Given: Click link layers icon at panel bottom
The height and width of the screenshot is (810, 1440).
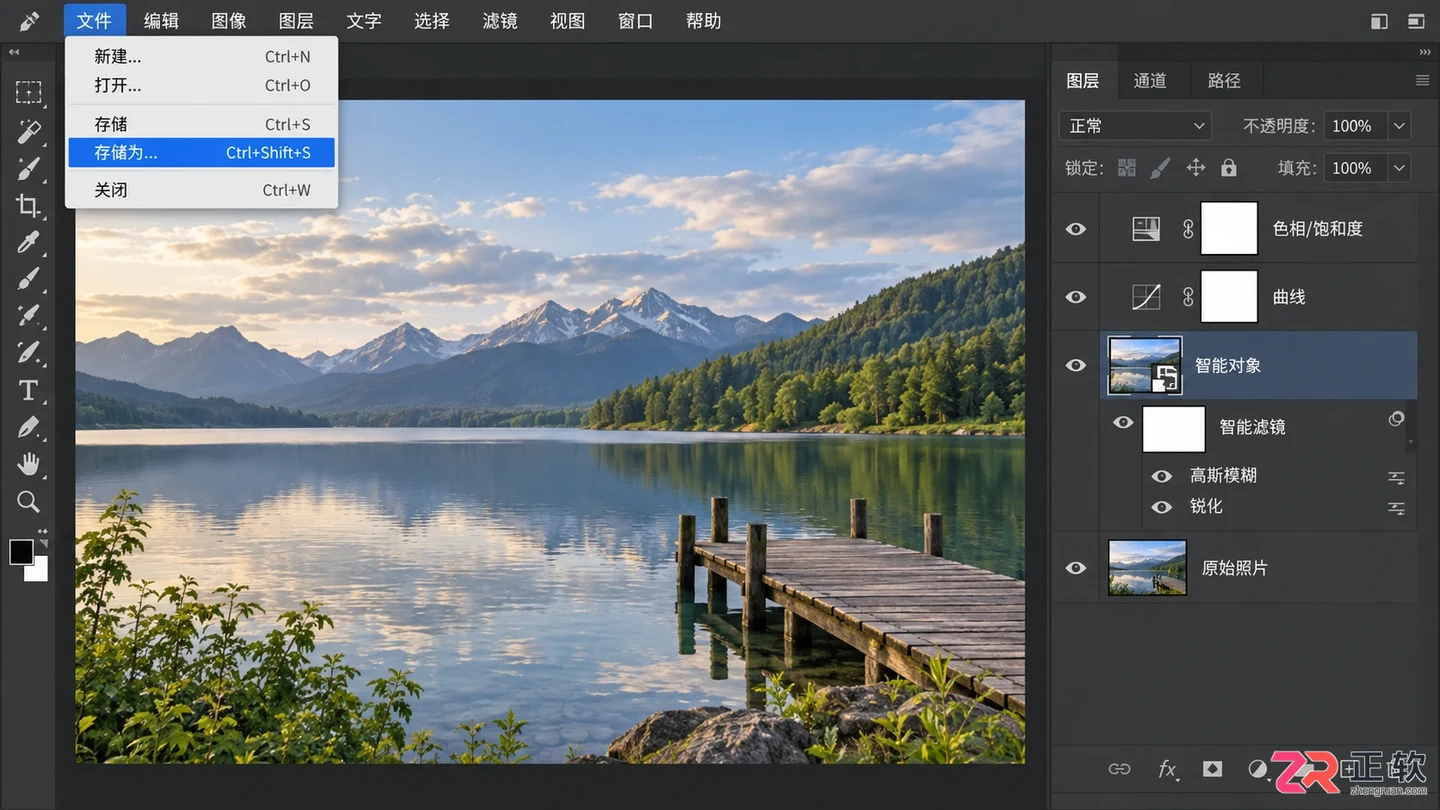Looking at the screenshot, I should (1119, 769).
